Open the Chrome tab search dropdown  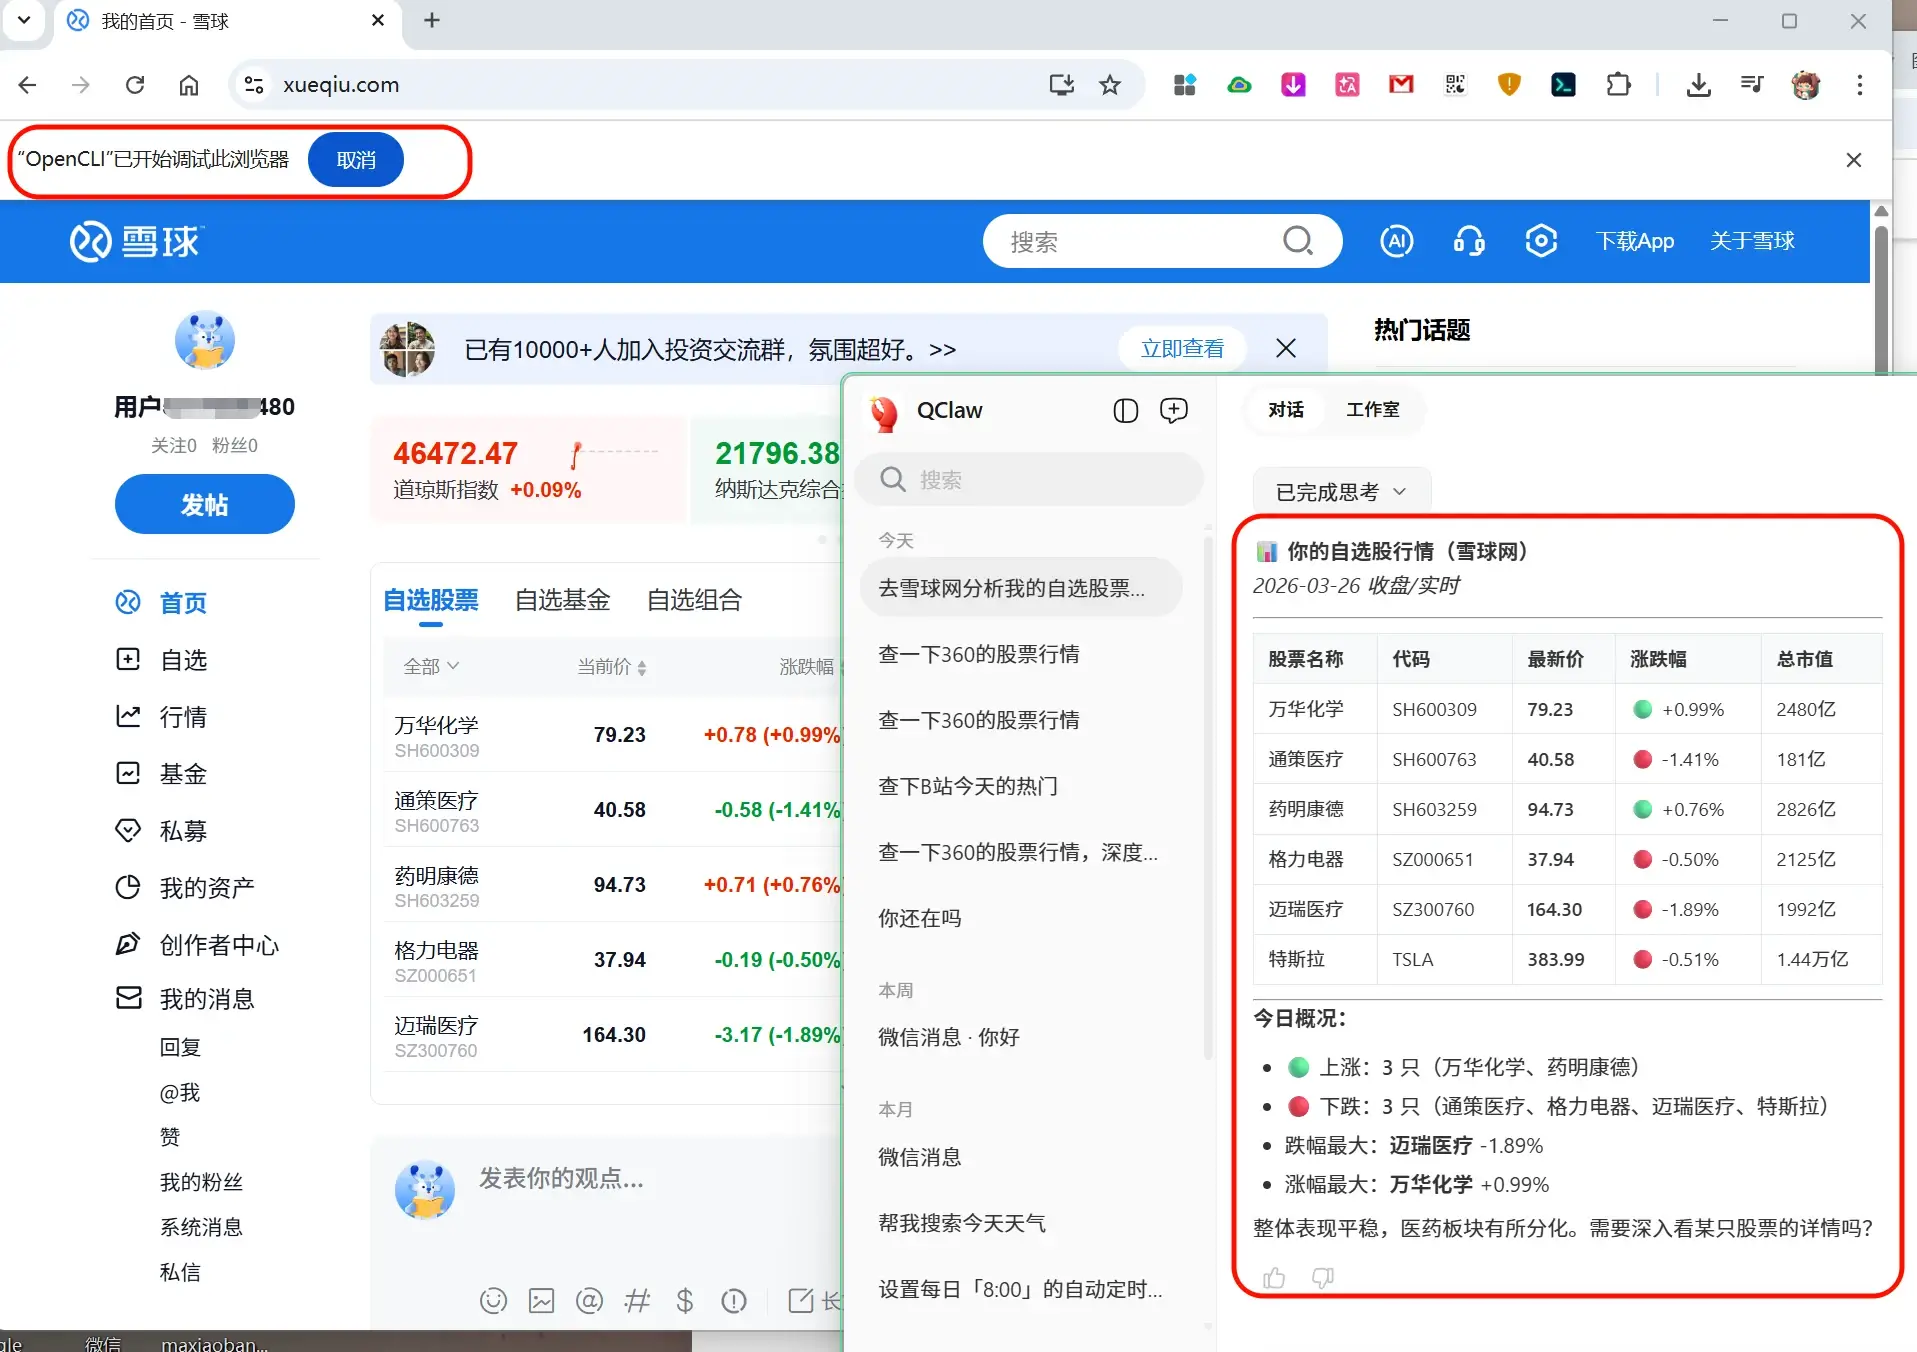click(24, 20)
